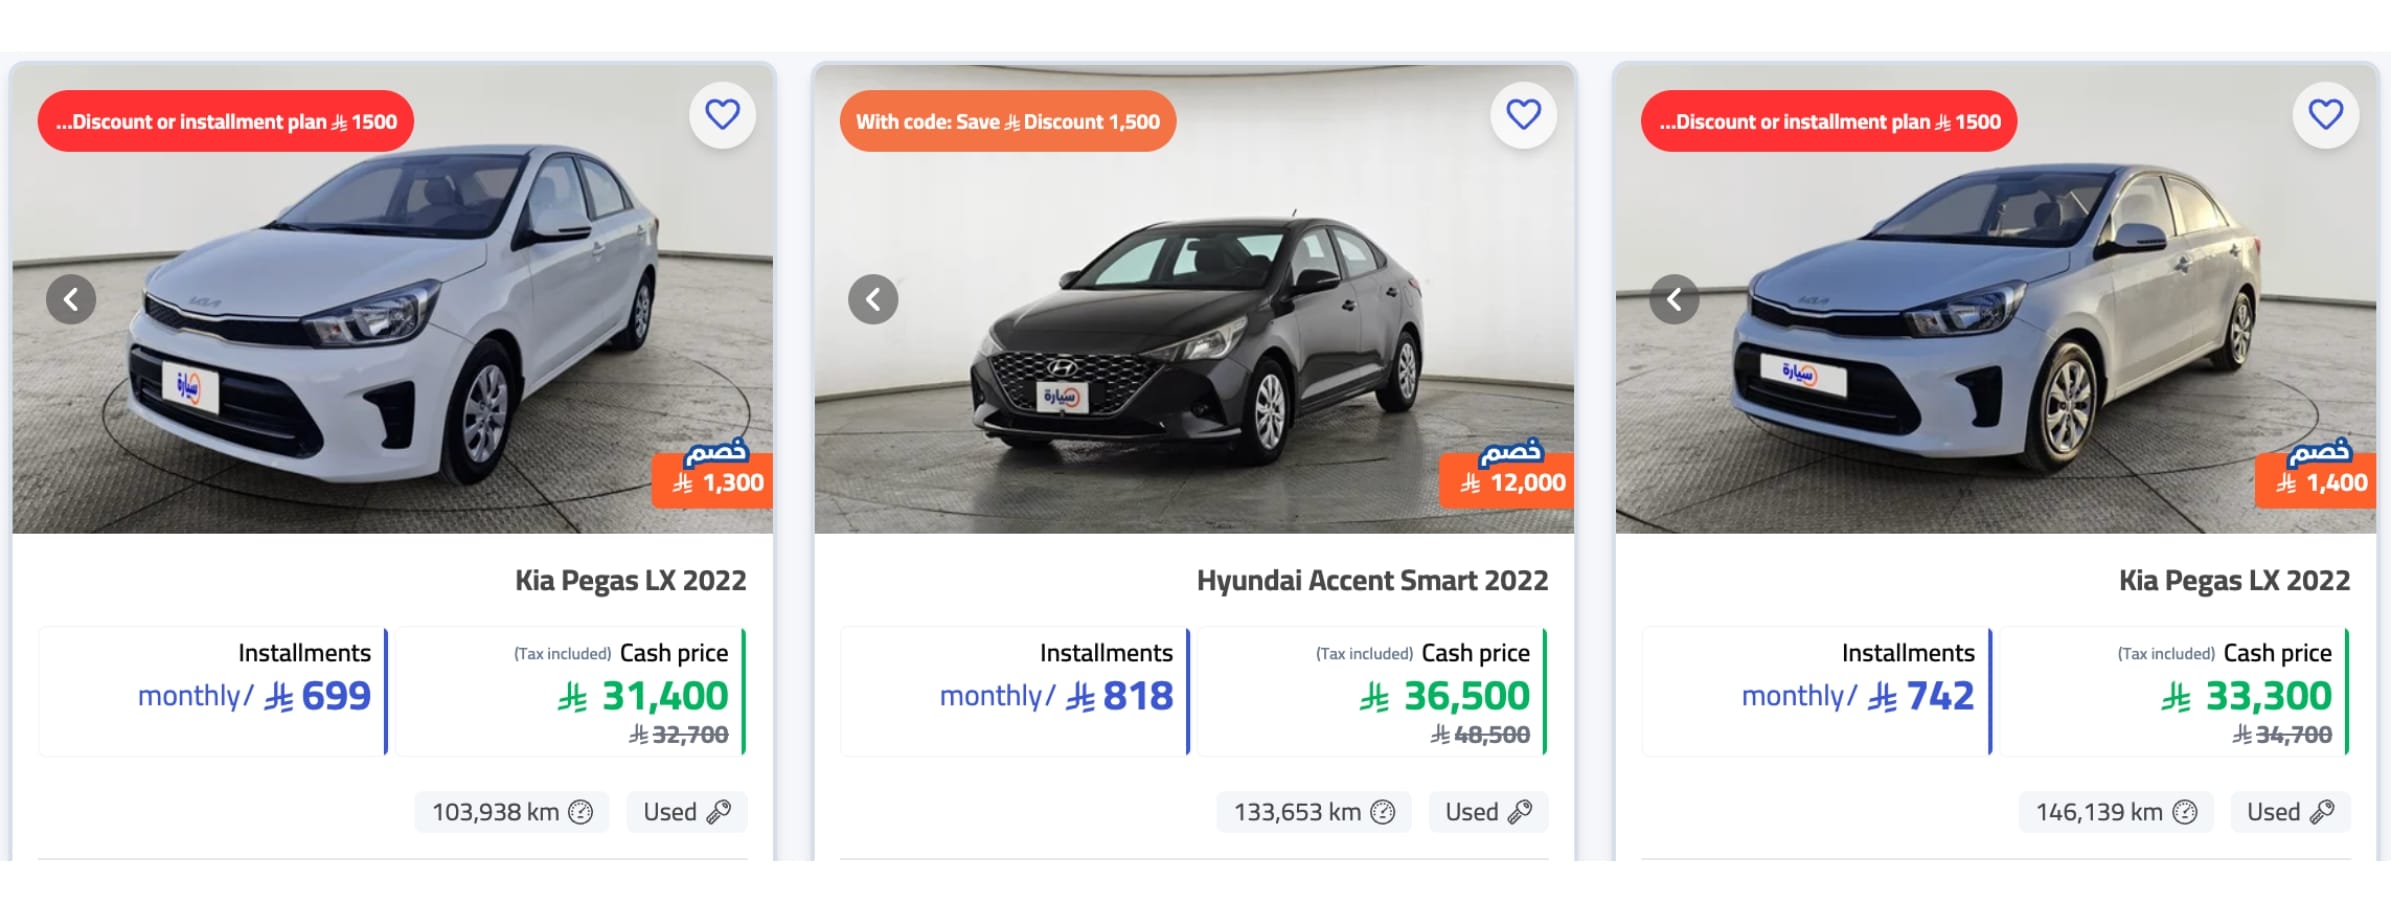Open red installment plan banner on silver Kia

[x=1829, y=122]
